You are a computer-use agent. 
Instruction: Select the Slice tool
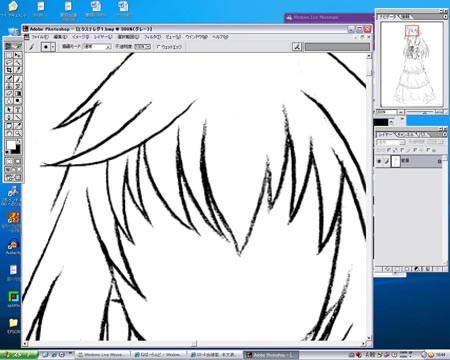[18, 70]
